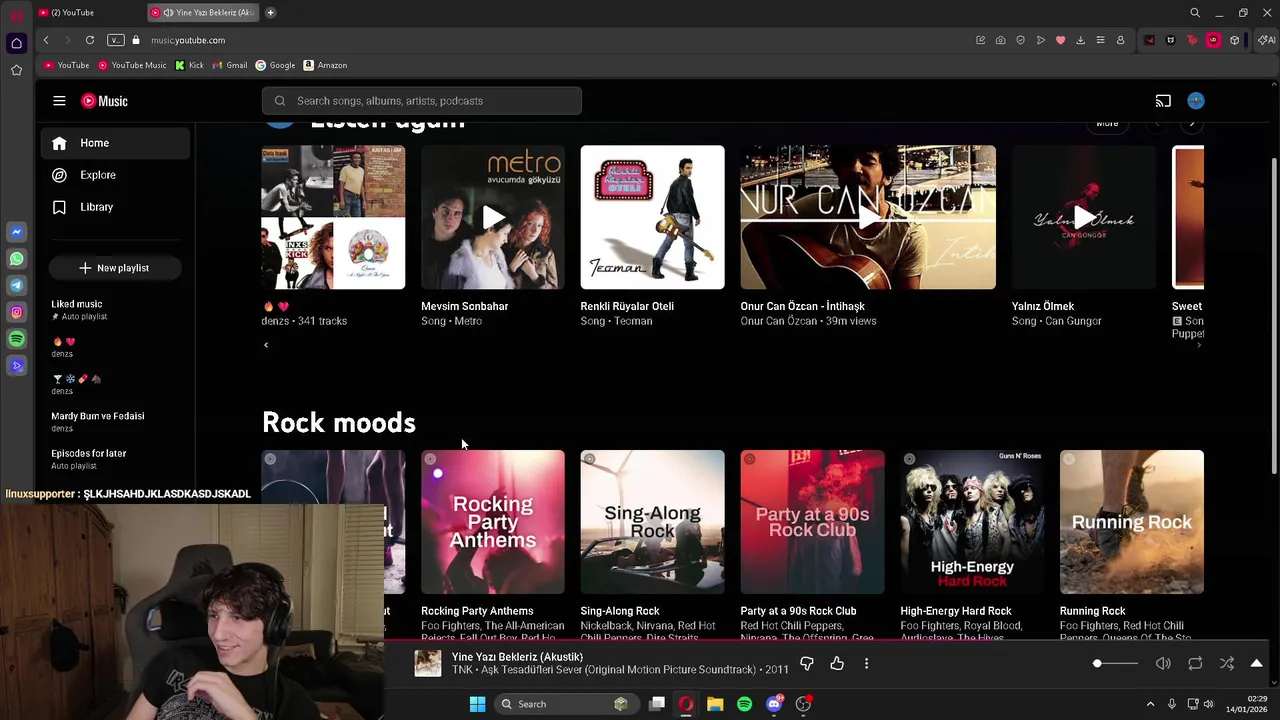Open the YouTube Music bookmark
Viewport: 1280px width, 720px height.
[x=132, y=65]
